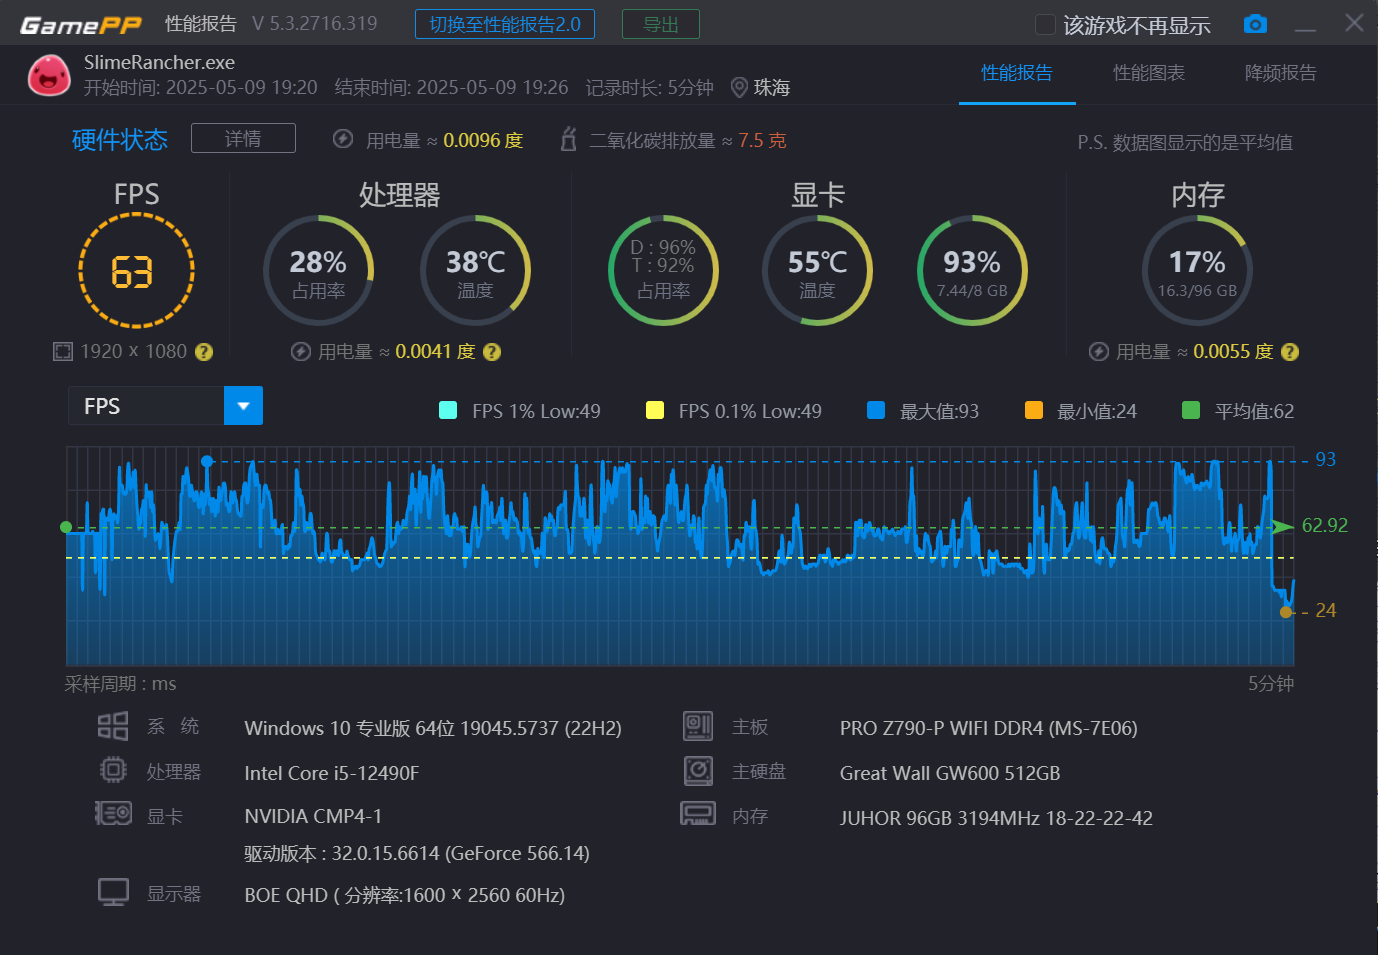
Task: Click the FPS chart selector field
Action: coord(166,406)
